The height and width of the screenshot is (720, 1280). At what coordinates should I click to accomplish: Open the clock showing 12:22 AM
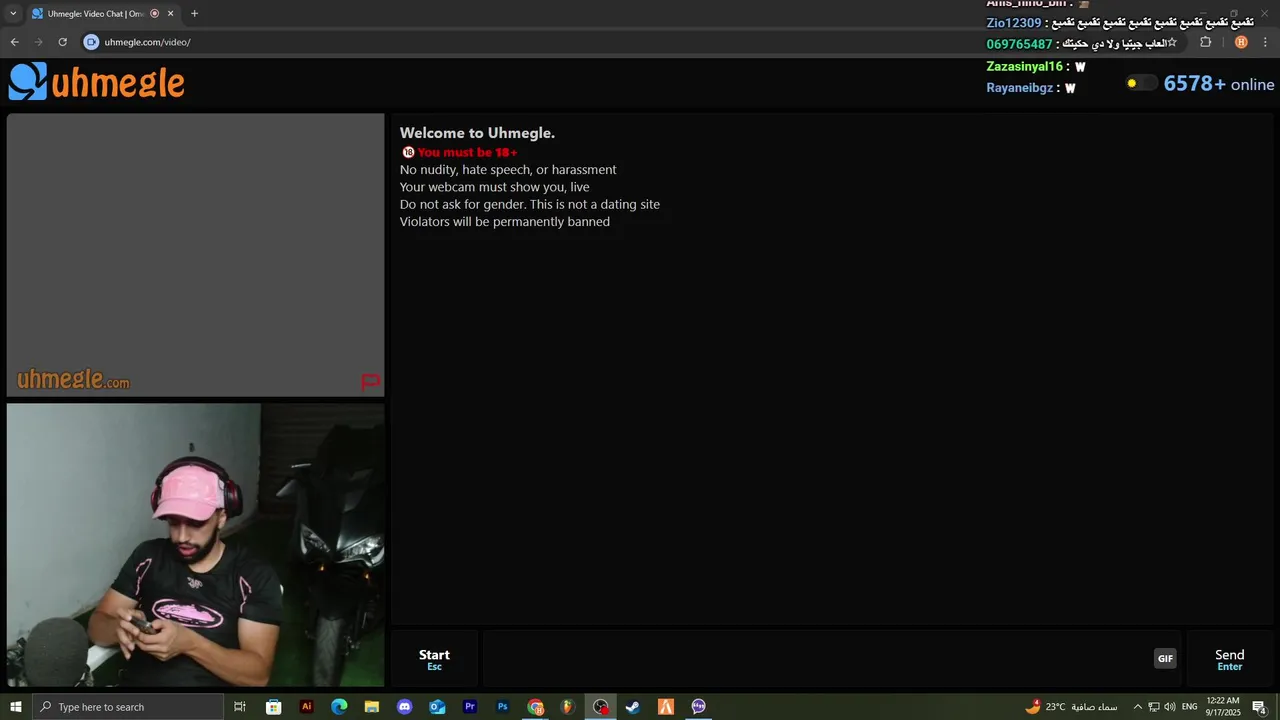click(x=1223, y=707)
